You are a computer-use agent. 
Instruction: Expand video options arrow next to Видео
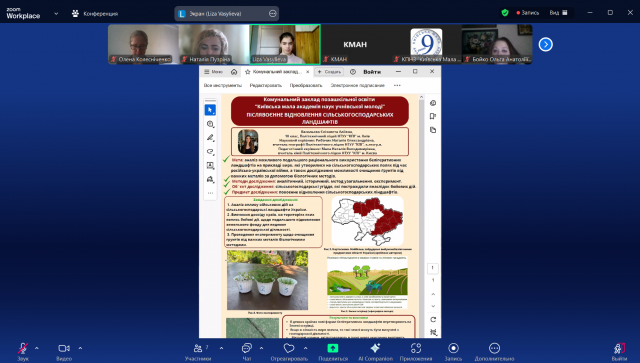click(80, 348)
